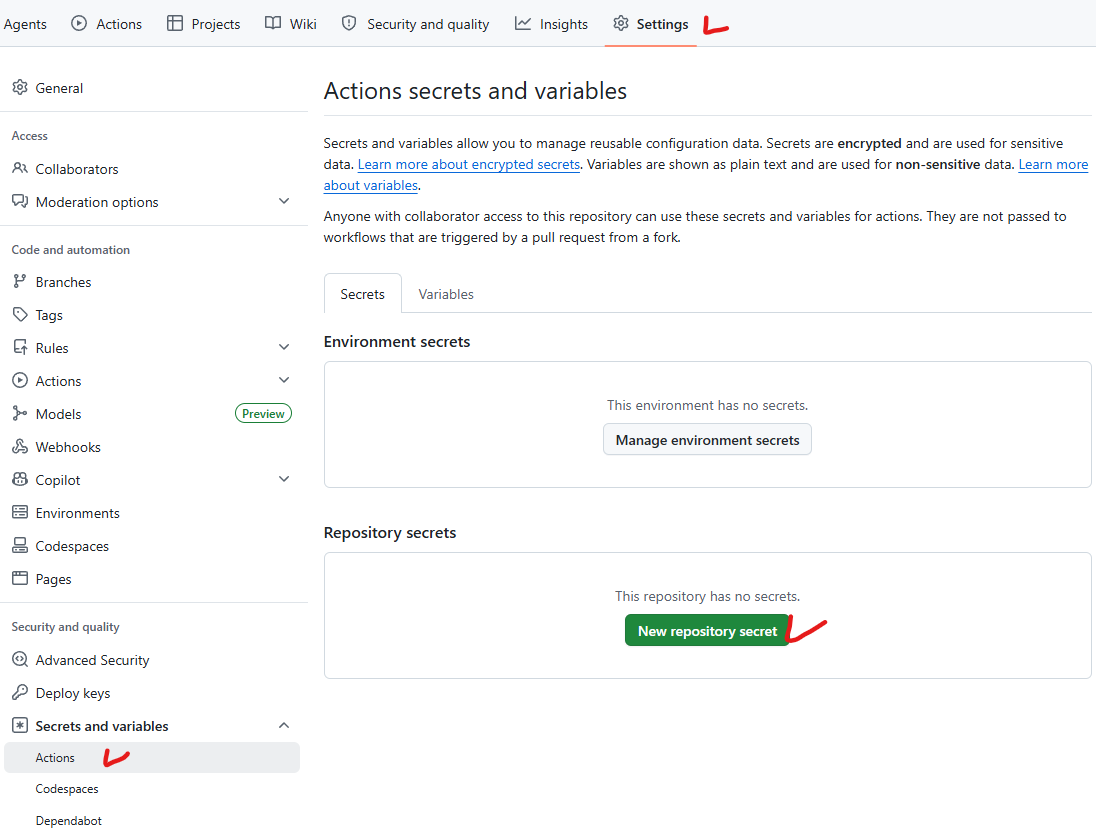Open the Security and quality tab
1096x840 pixels.
(x=415, y=24)
